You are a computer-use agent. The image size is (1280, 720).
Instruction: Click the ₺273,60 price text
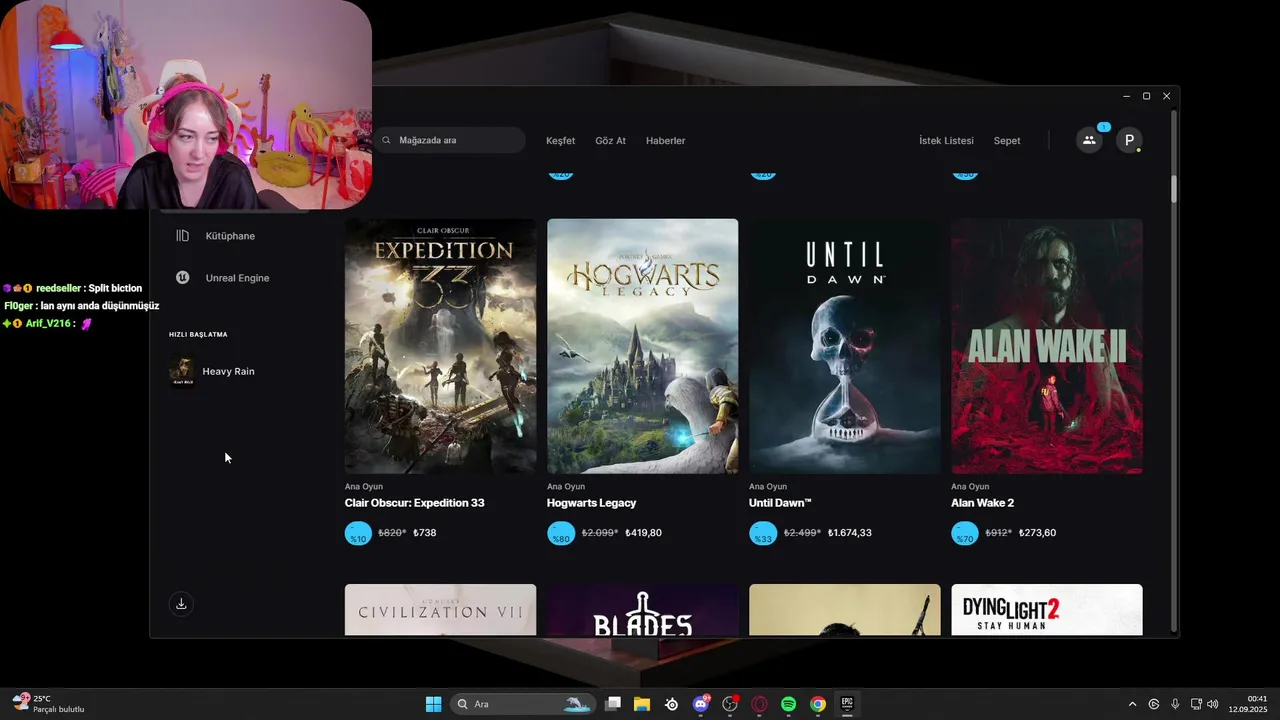click(x=1037, y=533)
